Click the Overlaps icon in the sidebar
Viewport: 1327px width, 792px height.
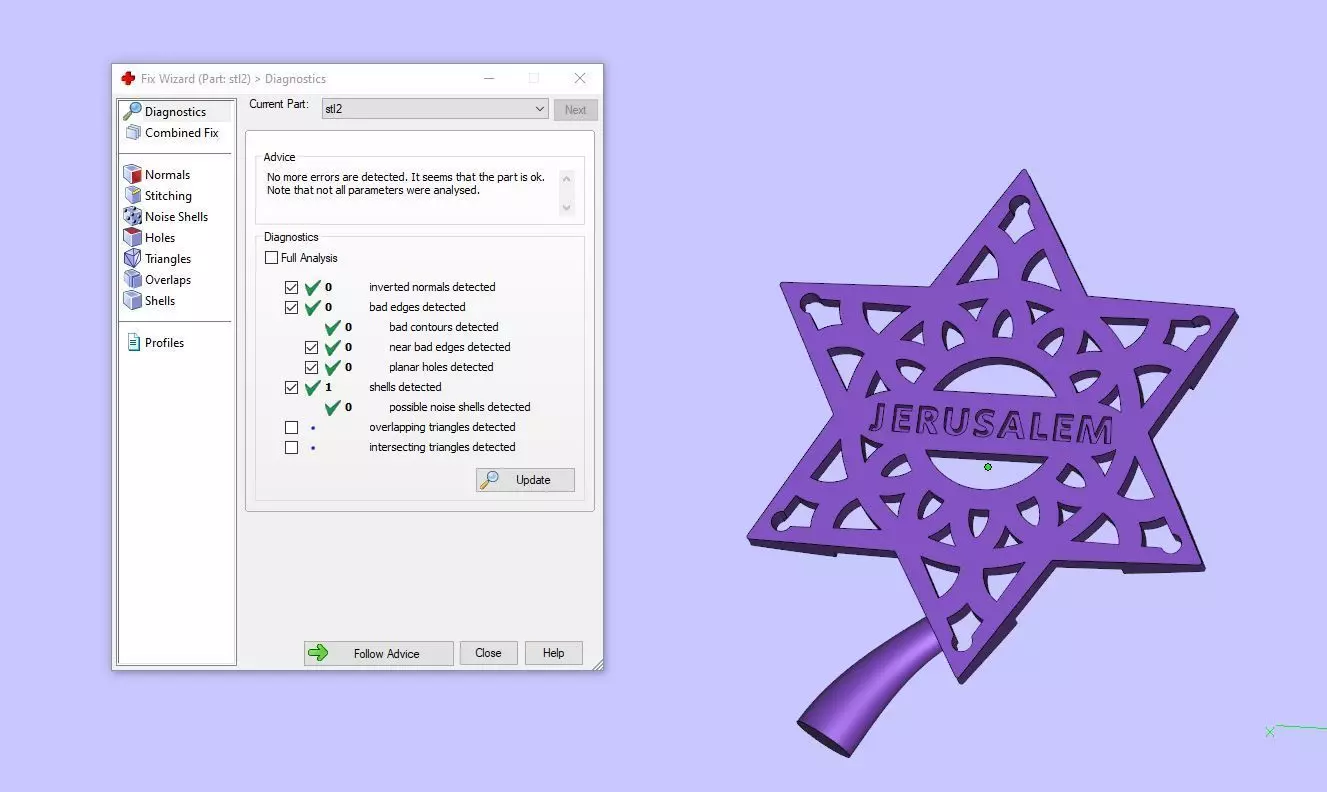132,279
